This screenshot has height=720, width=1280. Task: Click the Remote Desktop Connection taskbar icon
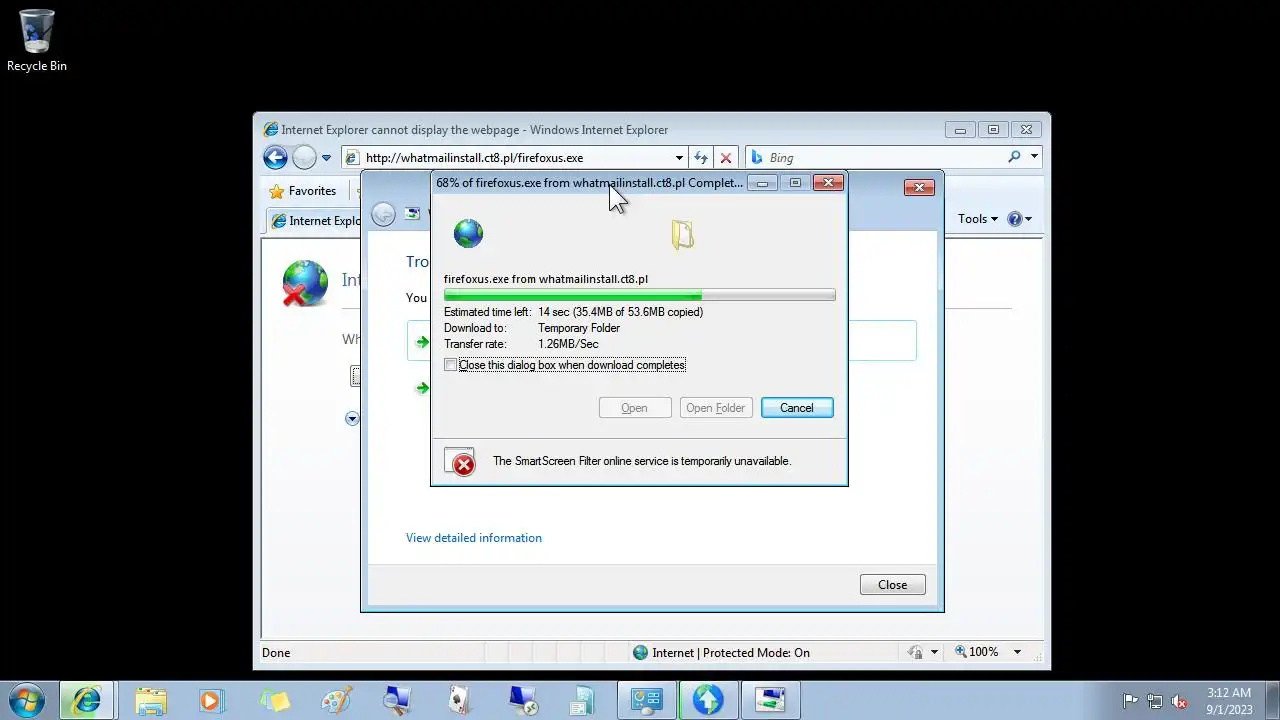pyautogui.click(x=522, y=700)
